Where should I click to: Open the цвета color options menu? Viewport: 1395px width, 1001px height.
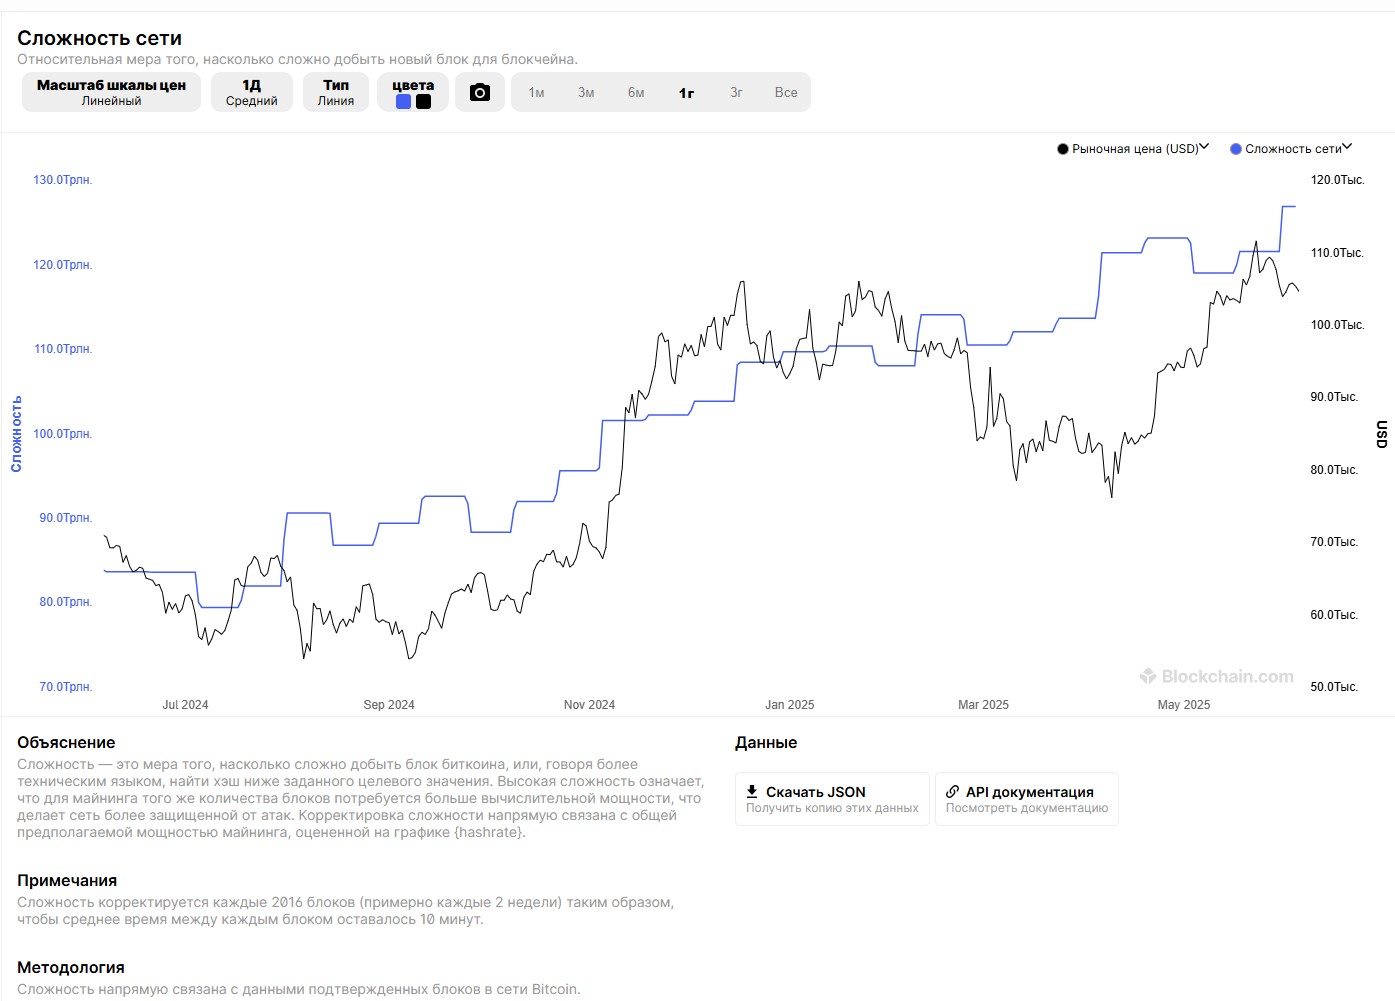413,85
